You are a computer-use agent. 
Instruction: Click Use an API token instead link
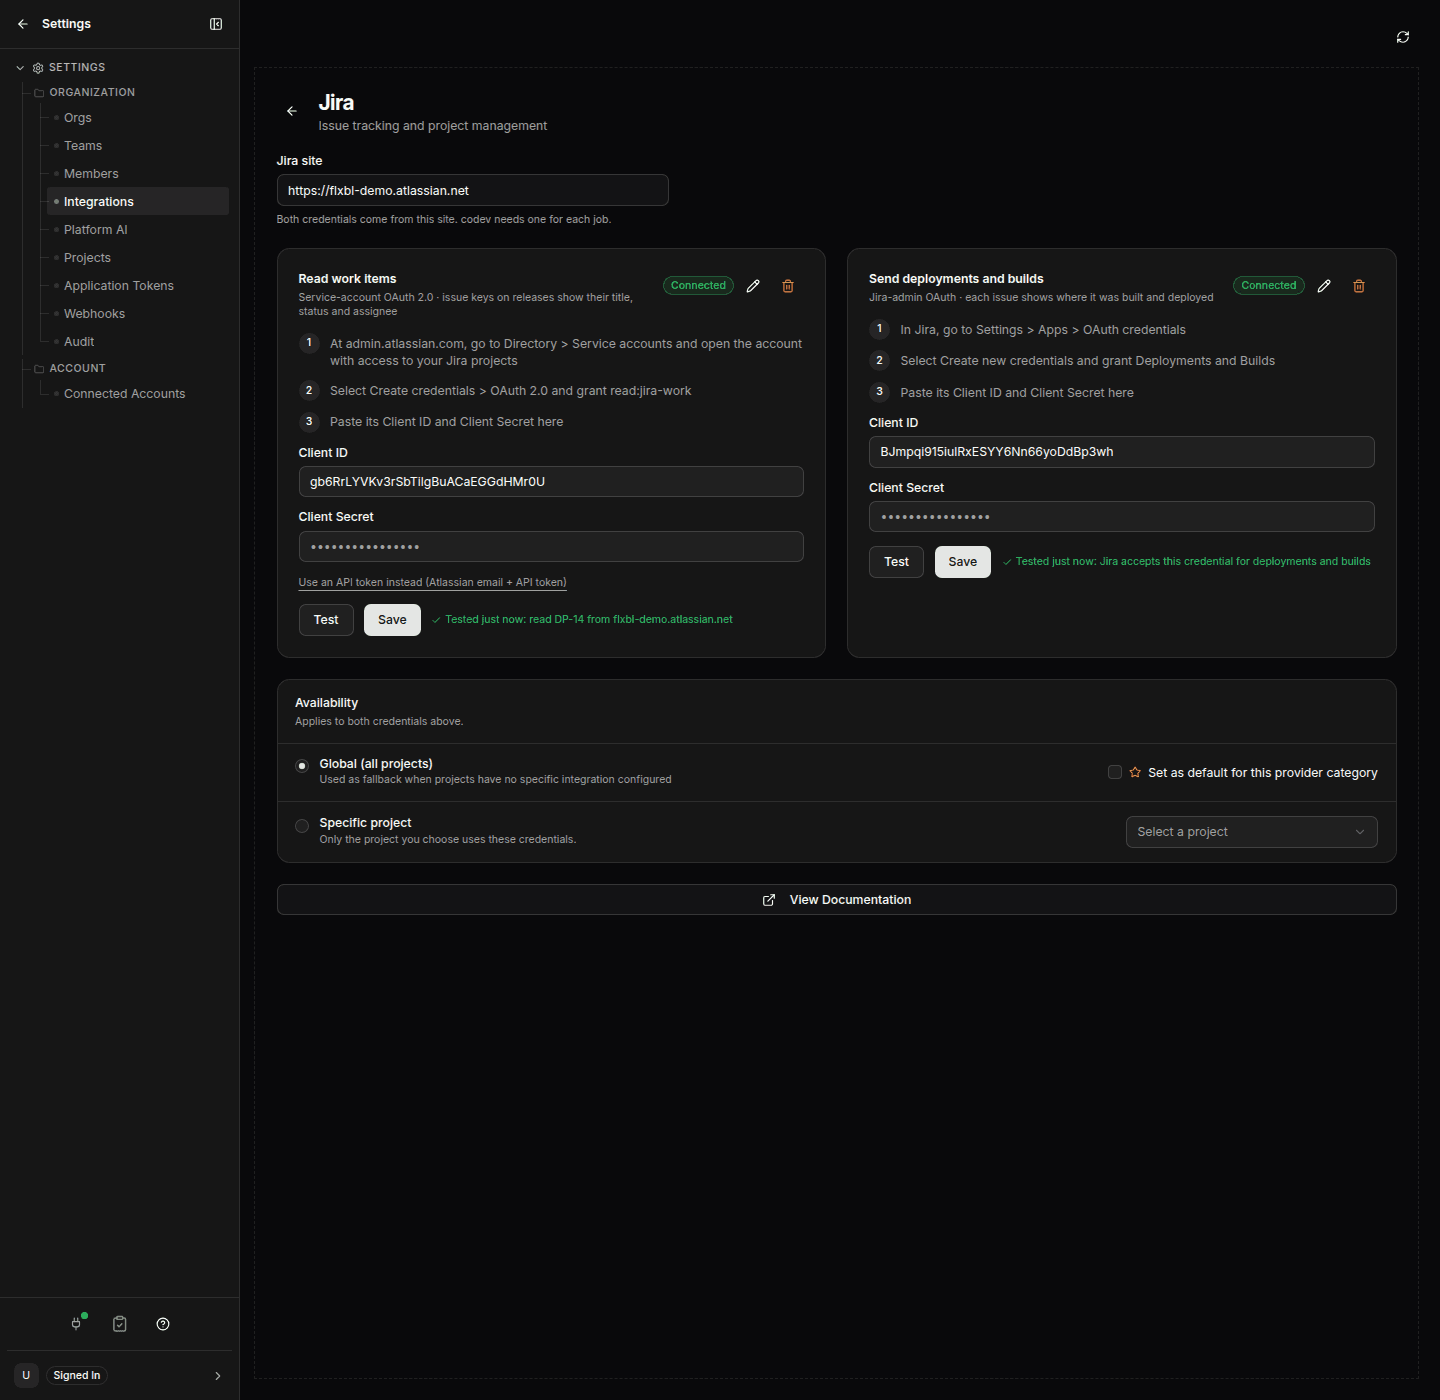click(x=432, y=582)
